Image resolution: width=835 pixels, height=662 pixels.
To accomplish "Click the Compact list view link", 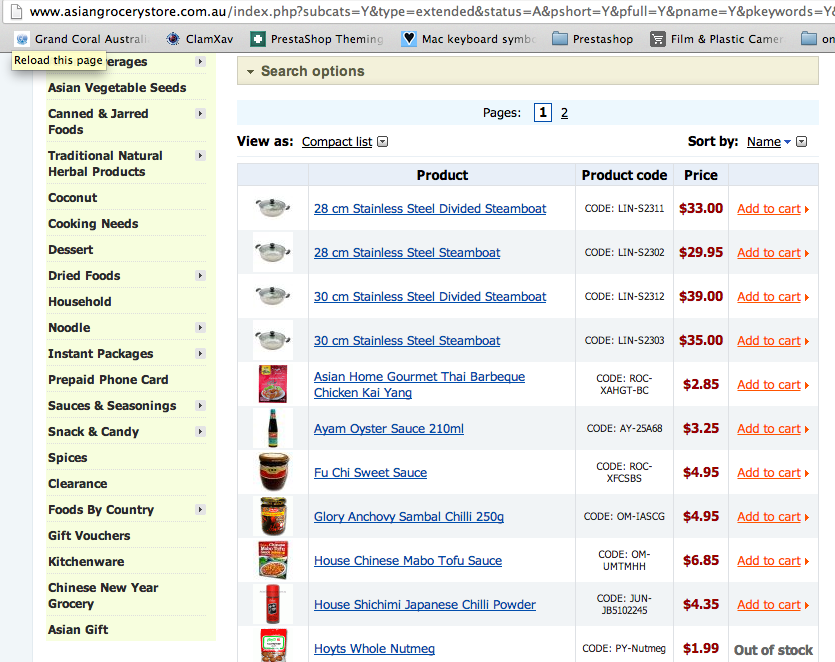I will [337, 142].
